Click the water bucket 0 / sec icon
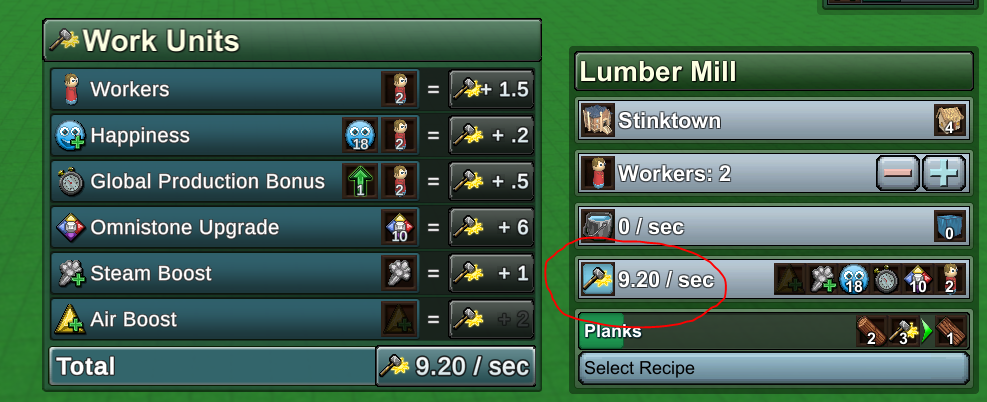The height and width of the screenshot is (402, 987). tap(597, 226)
